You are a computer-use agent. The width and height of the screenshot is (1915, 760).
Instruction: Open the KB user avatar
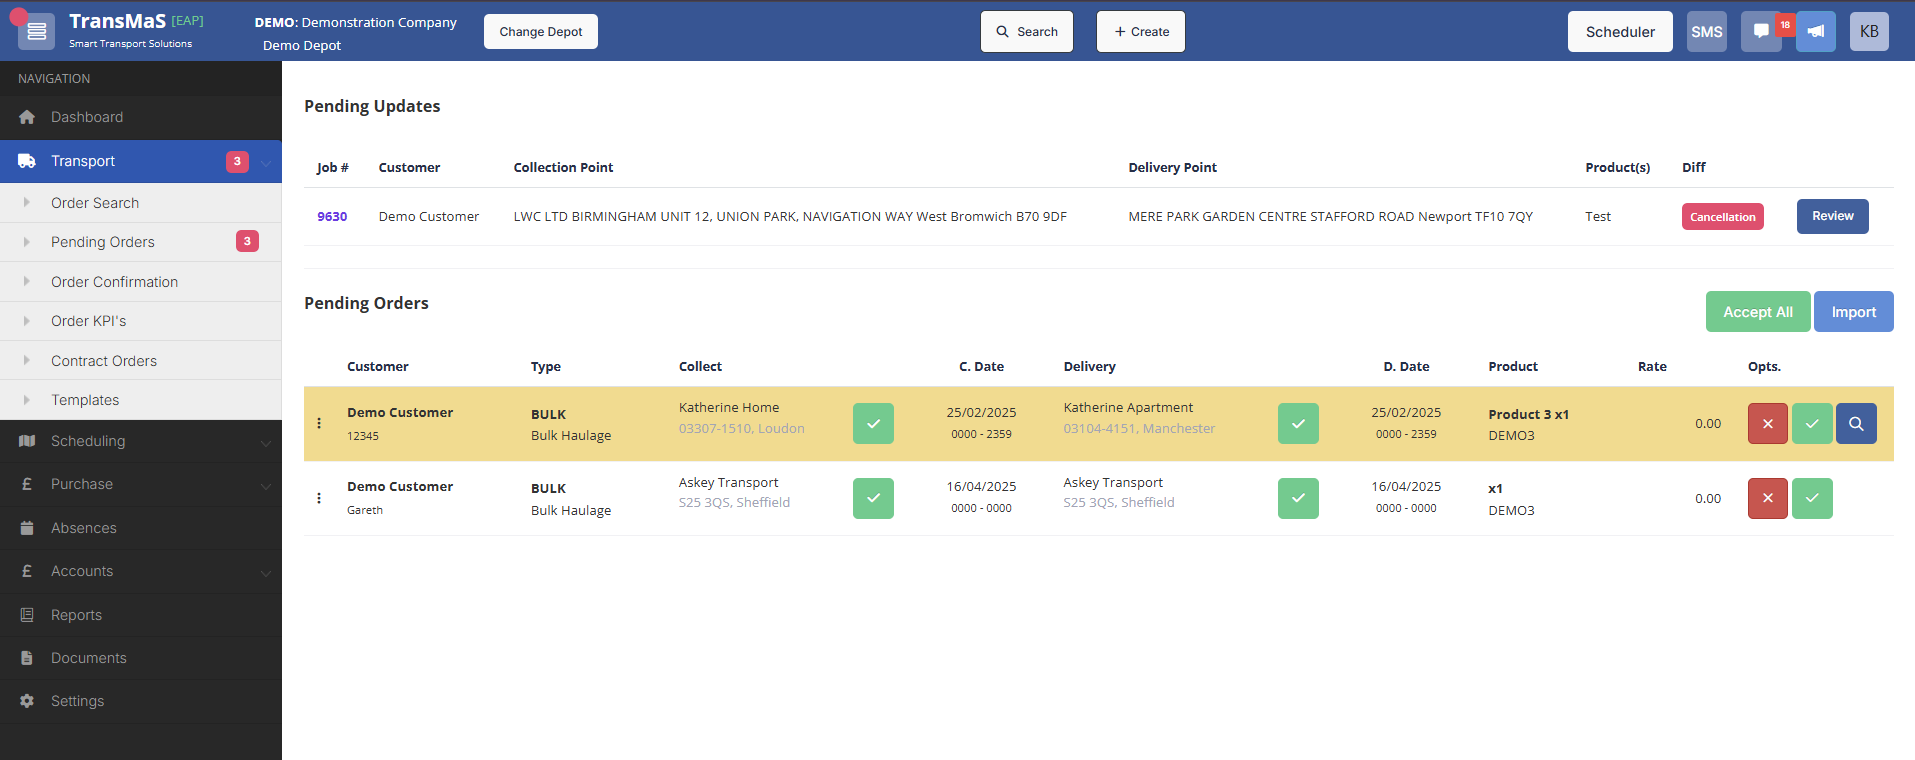pos(1869,32)
